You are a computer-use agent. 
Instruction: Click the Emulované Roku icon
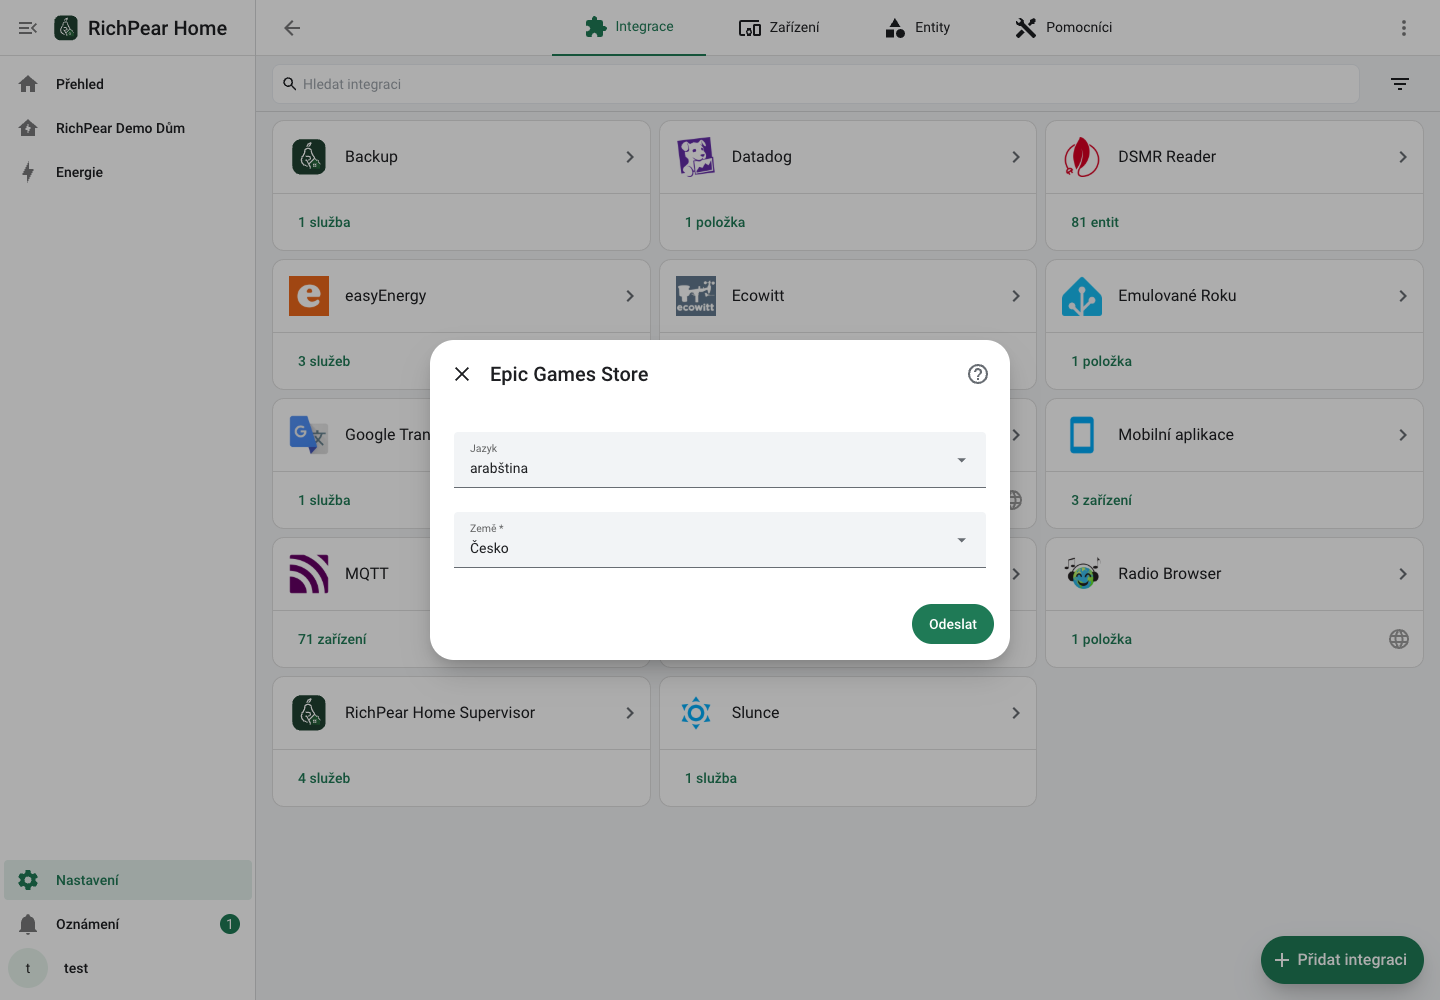[1082, 296]
